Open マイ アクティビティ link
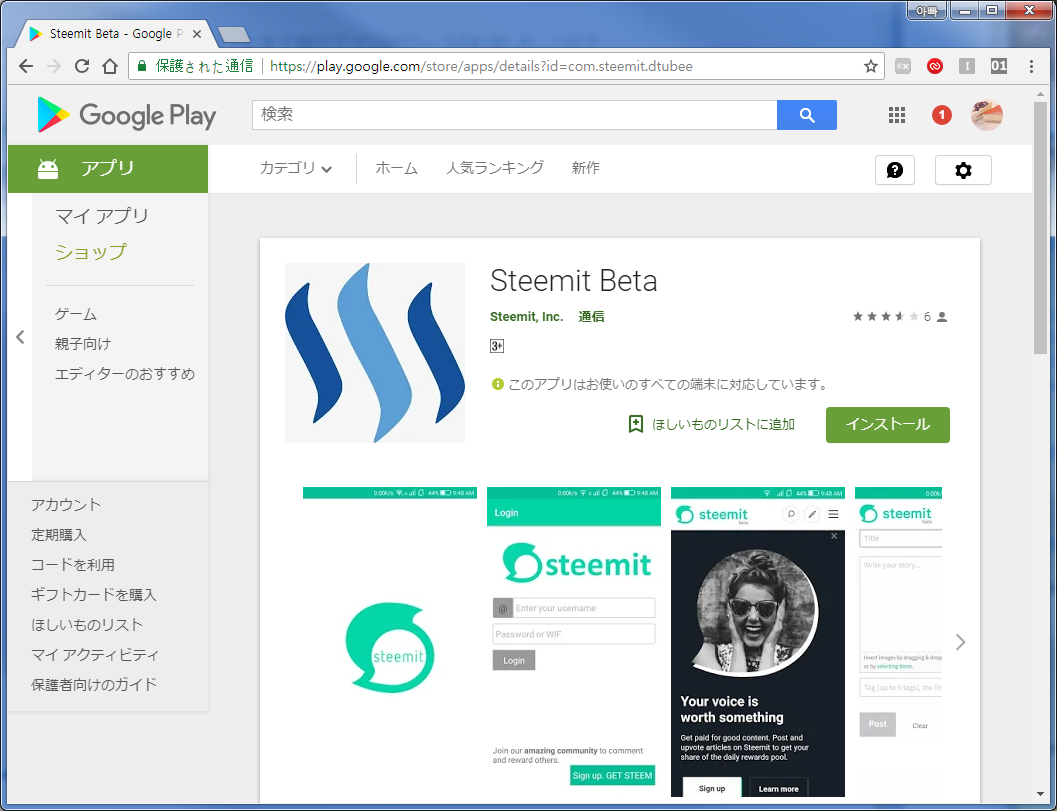The image size is (1057, 811). (95, 655)
